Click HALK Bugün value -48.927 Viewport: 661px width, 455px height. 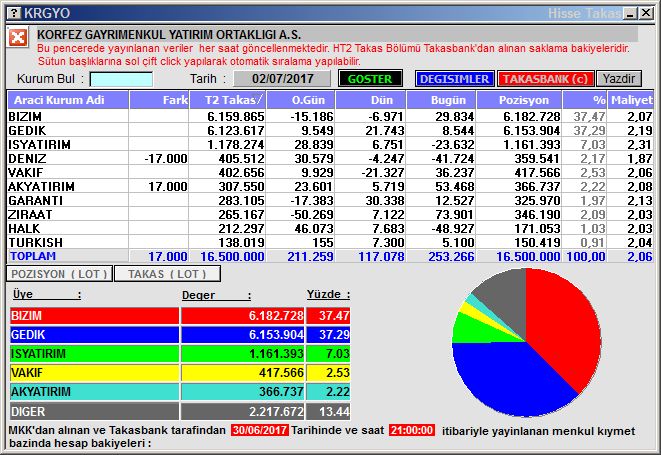(453, 228)
